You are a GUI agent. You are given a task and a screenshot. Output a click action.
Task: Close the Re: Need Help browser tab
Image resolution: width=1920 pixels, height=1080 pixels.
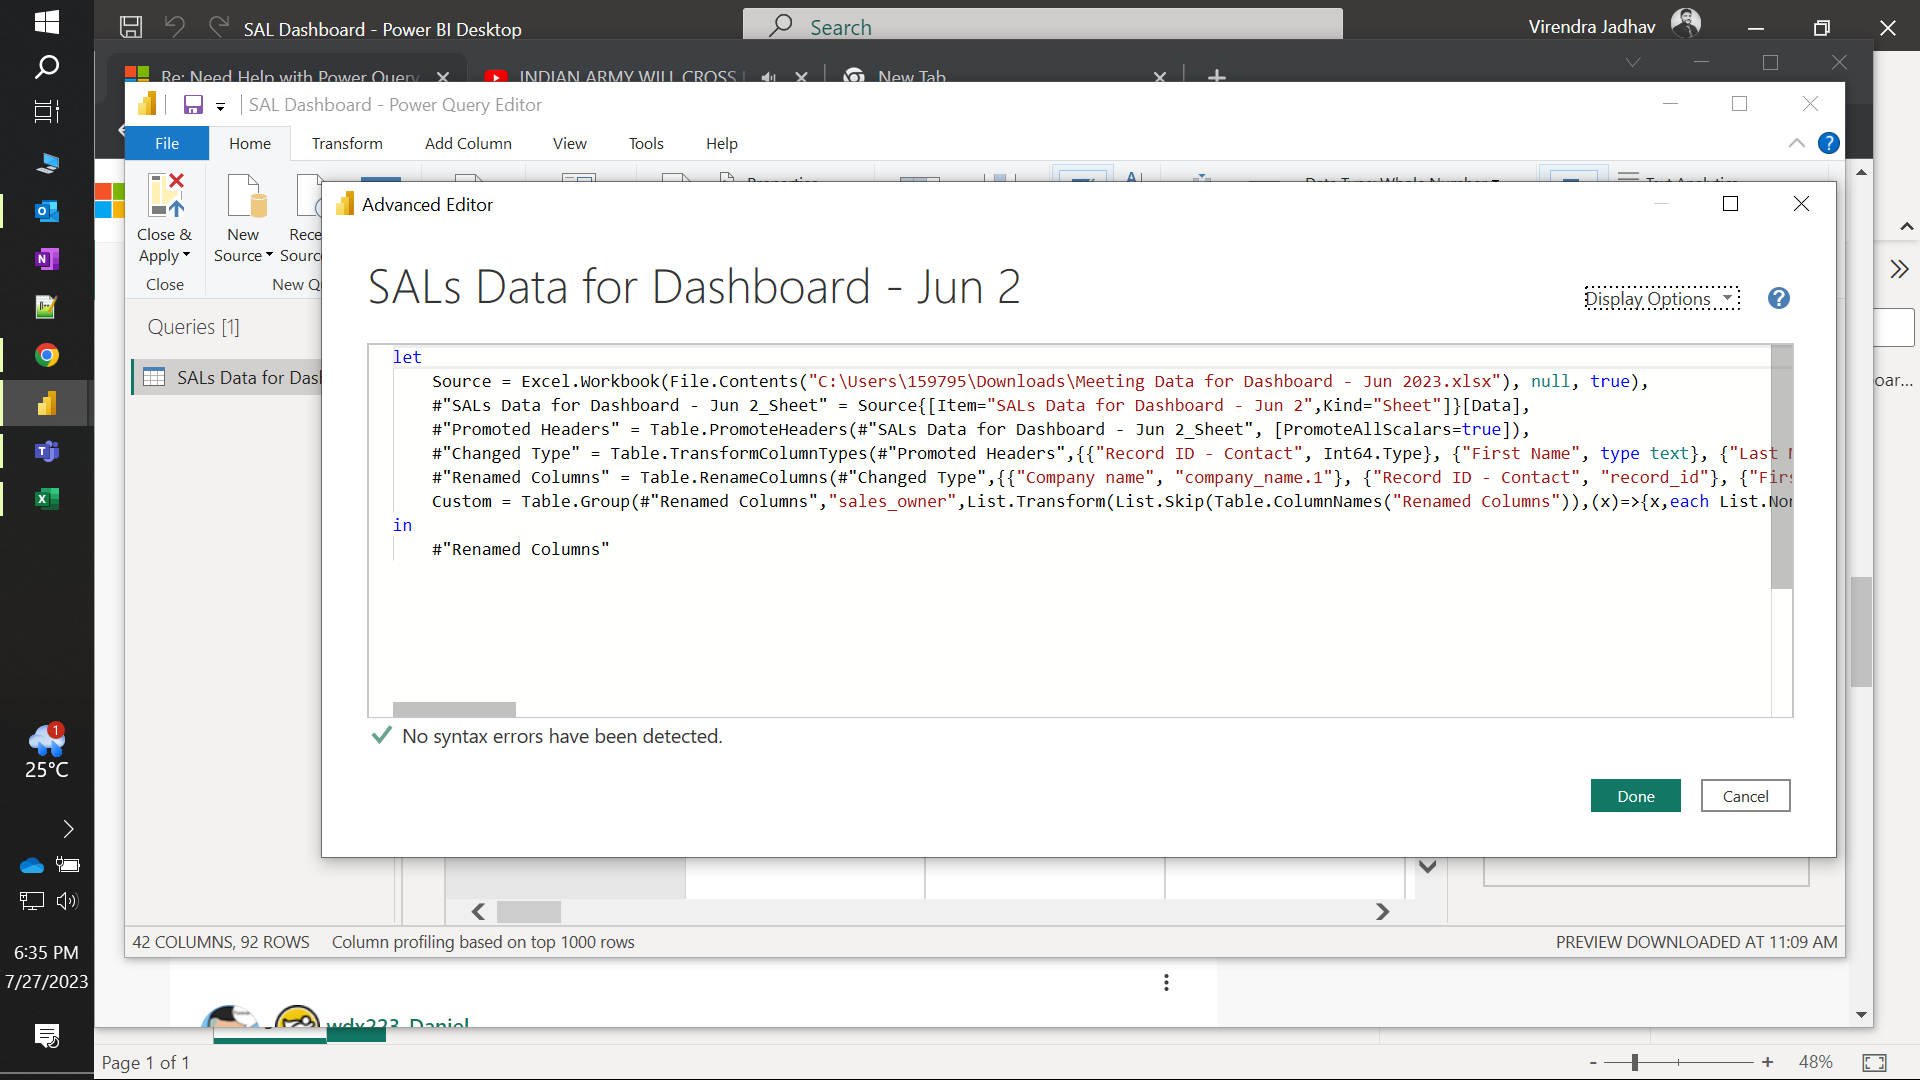point(443,76)
